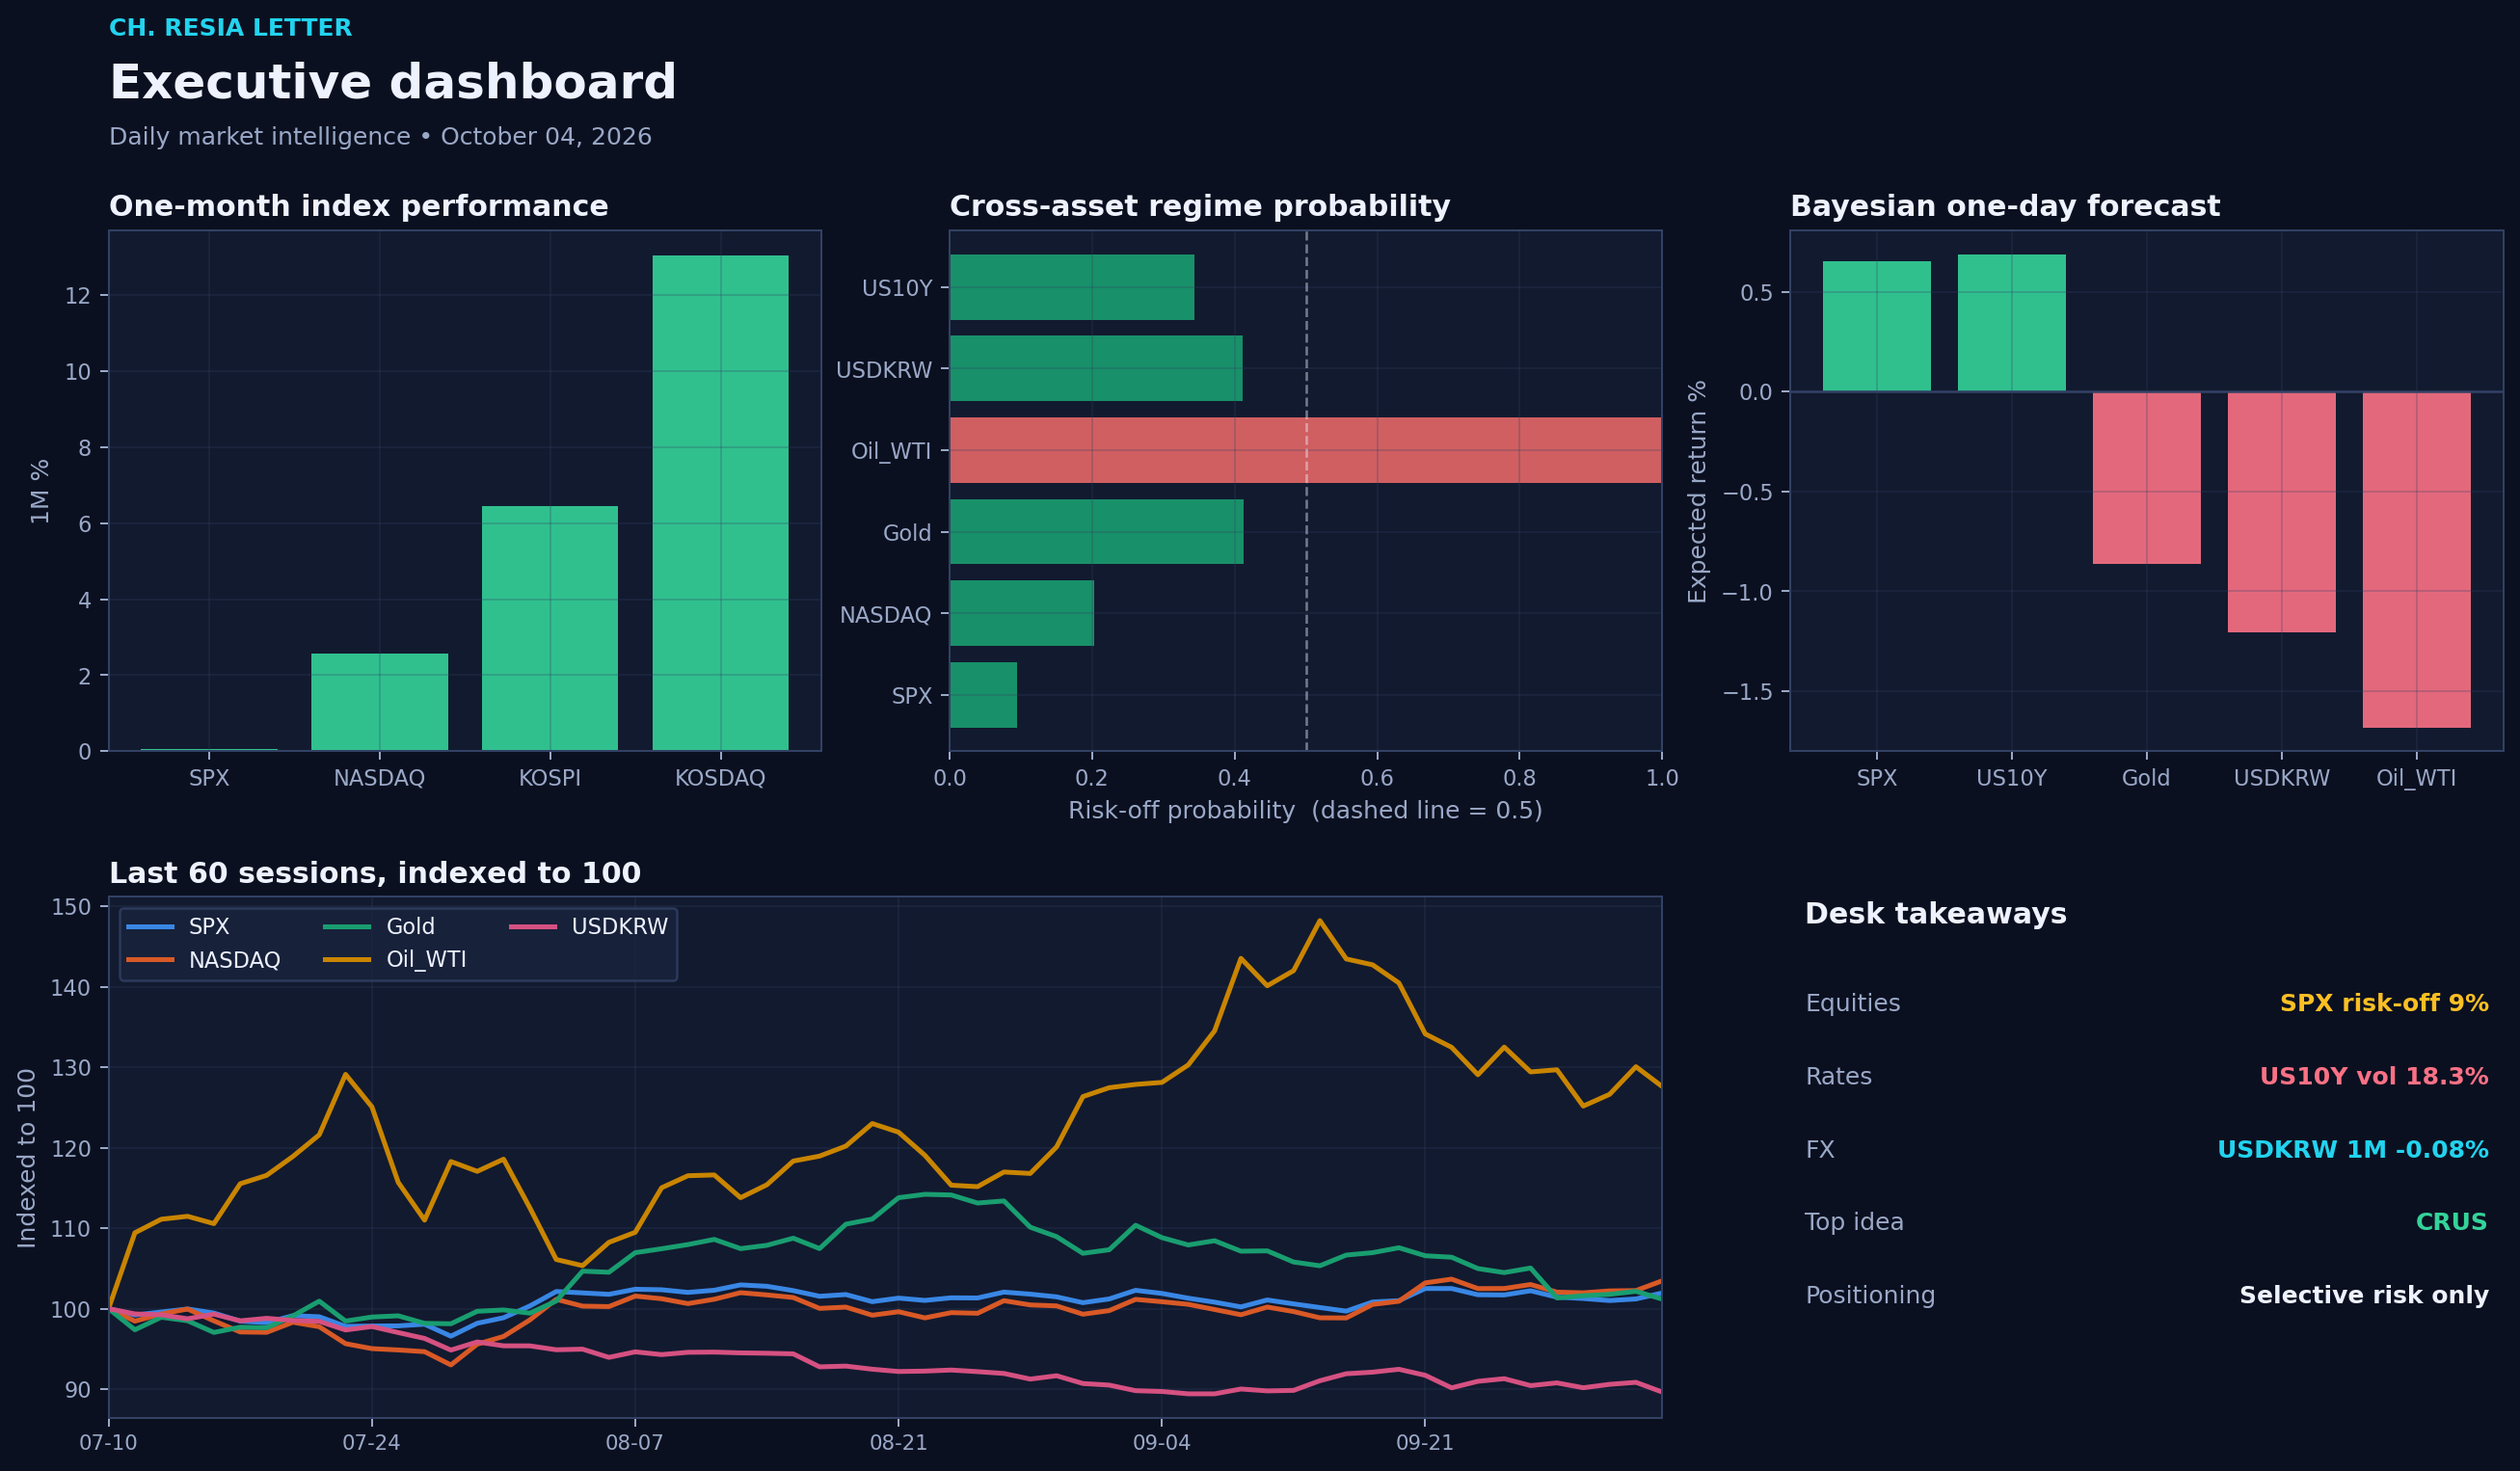Click the 'Rates' takeaway label
Screen dimensions: 2520x1471
coord(1838,1076)
